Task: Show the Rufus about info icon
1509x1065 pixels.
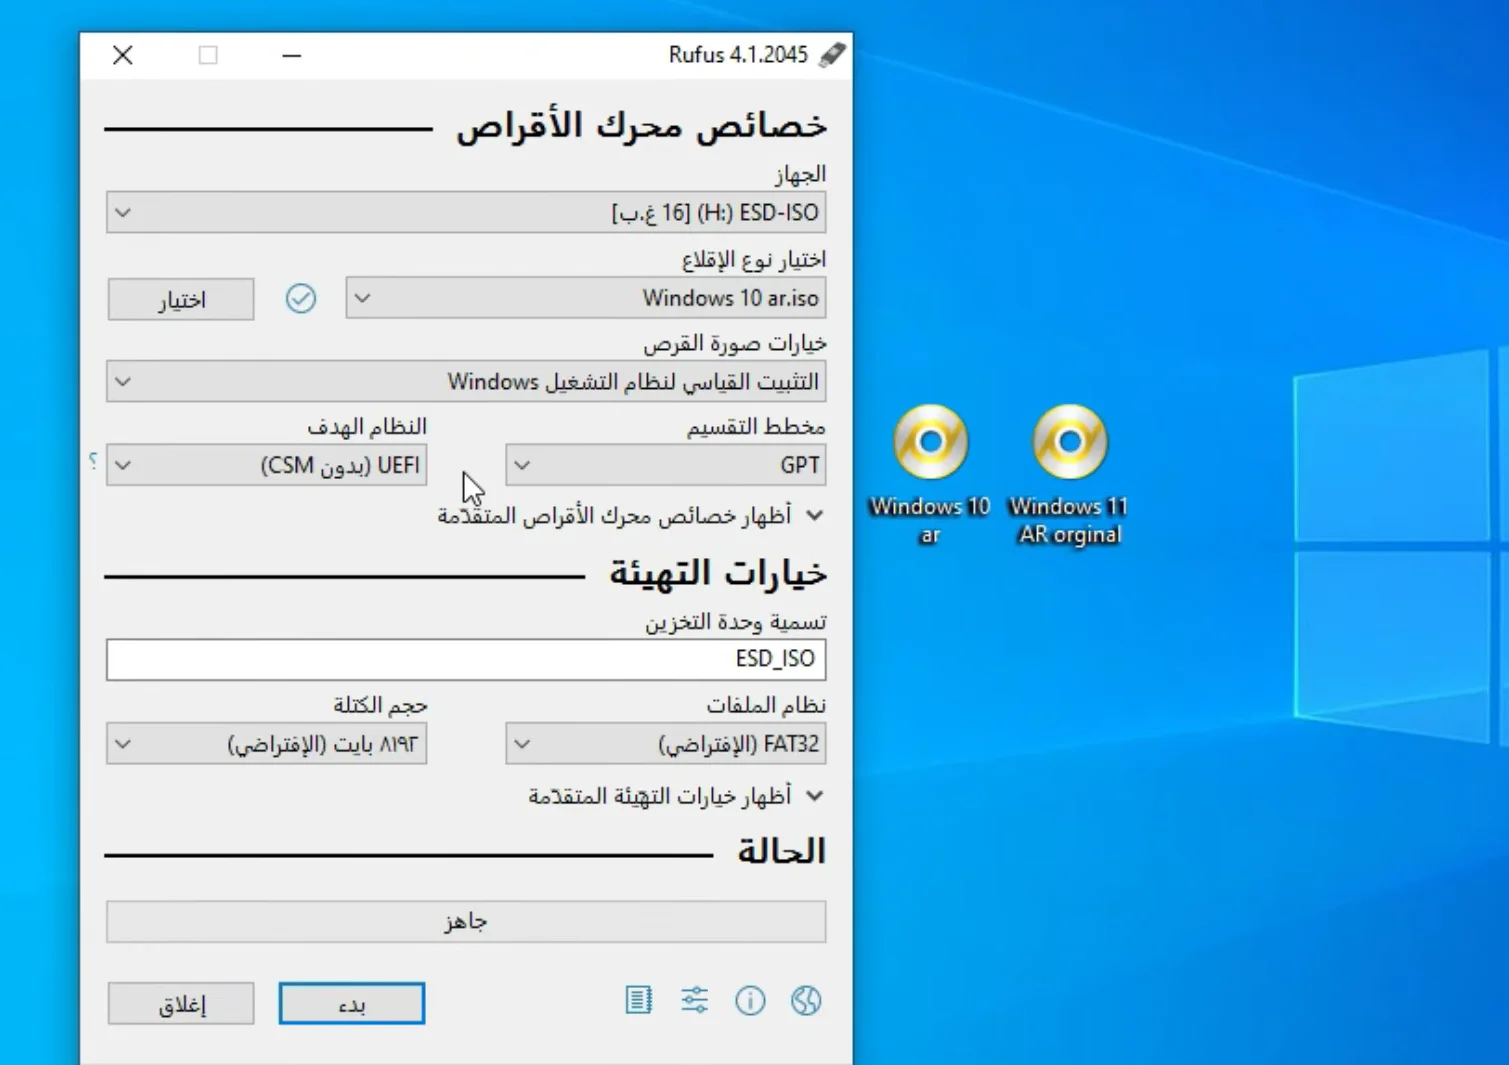Action: coord(750,1000)
